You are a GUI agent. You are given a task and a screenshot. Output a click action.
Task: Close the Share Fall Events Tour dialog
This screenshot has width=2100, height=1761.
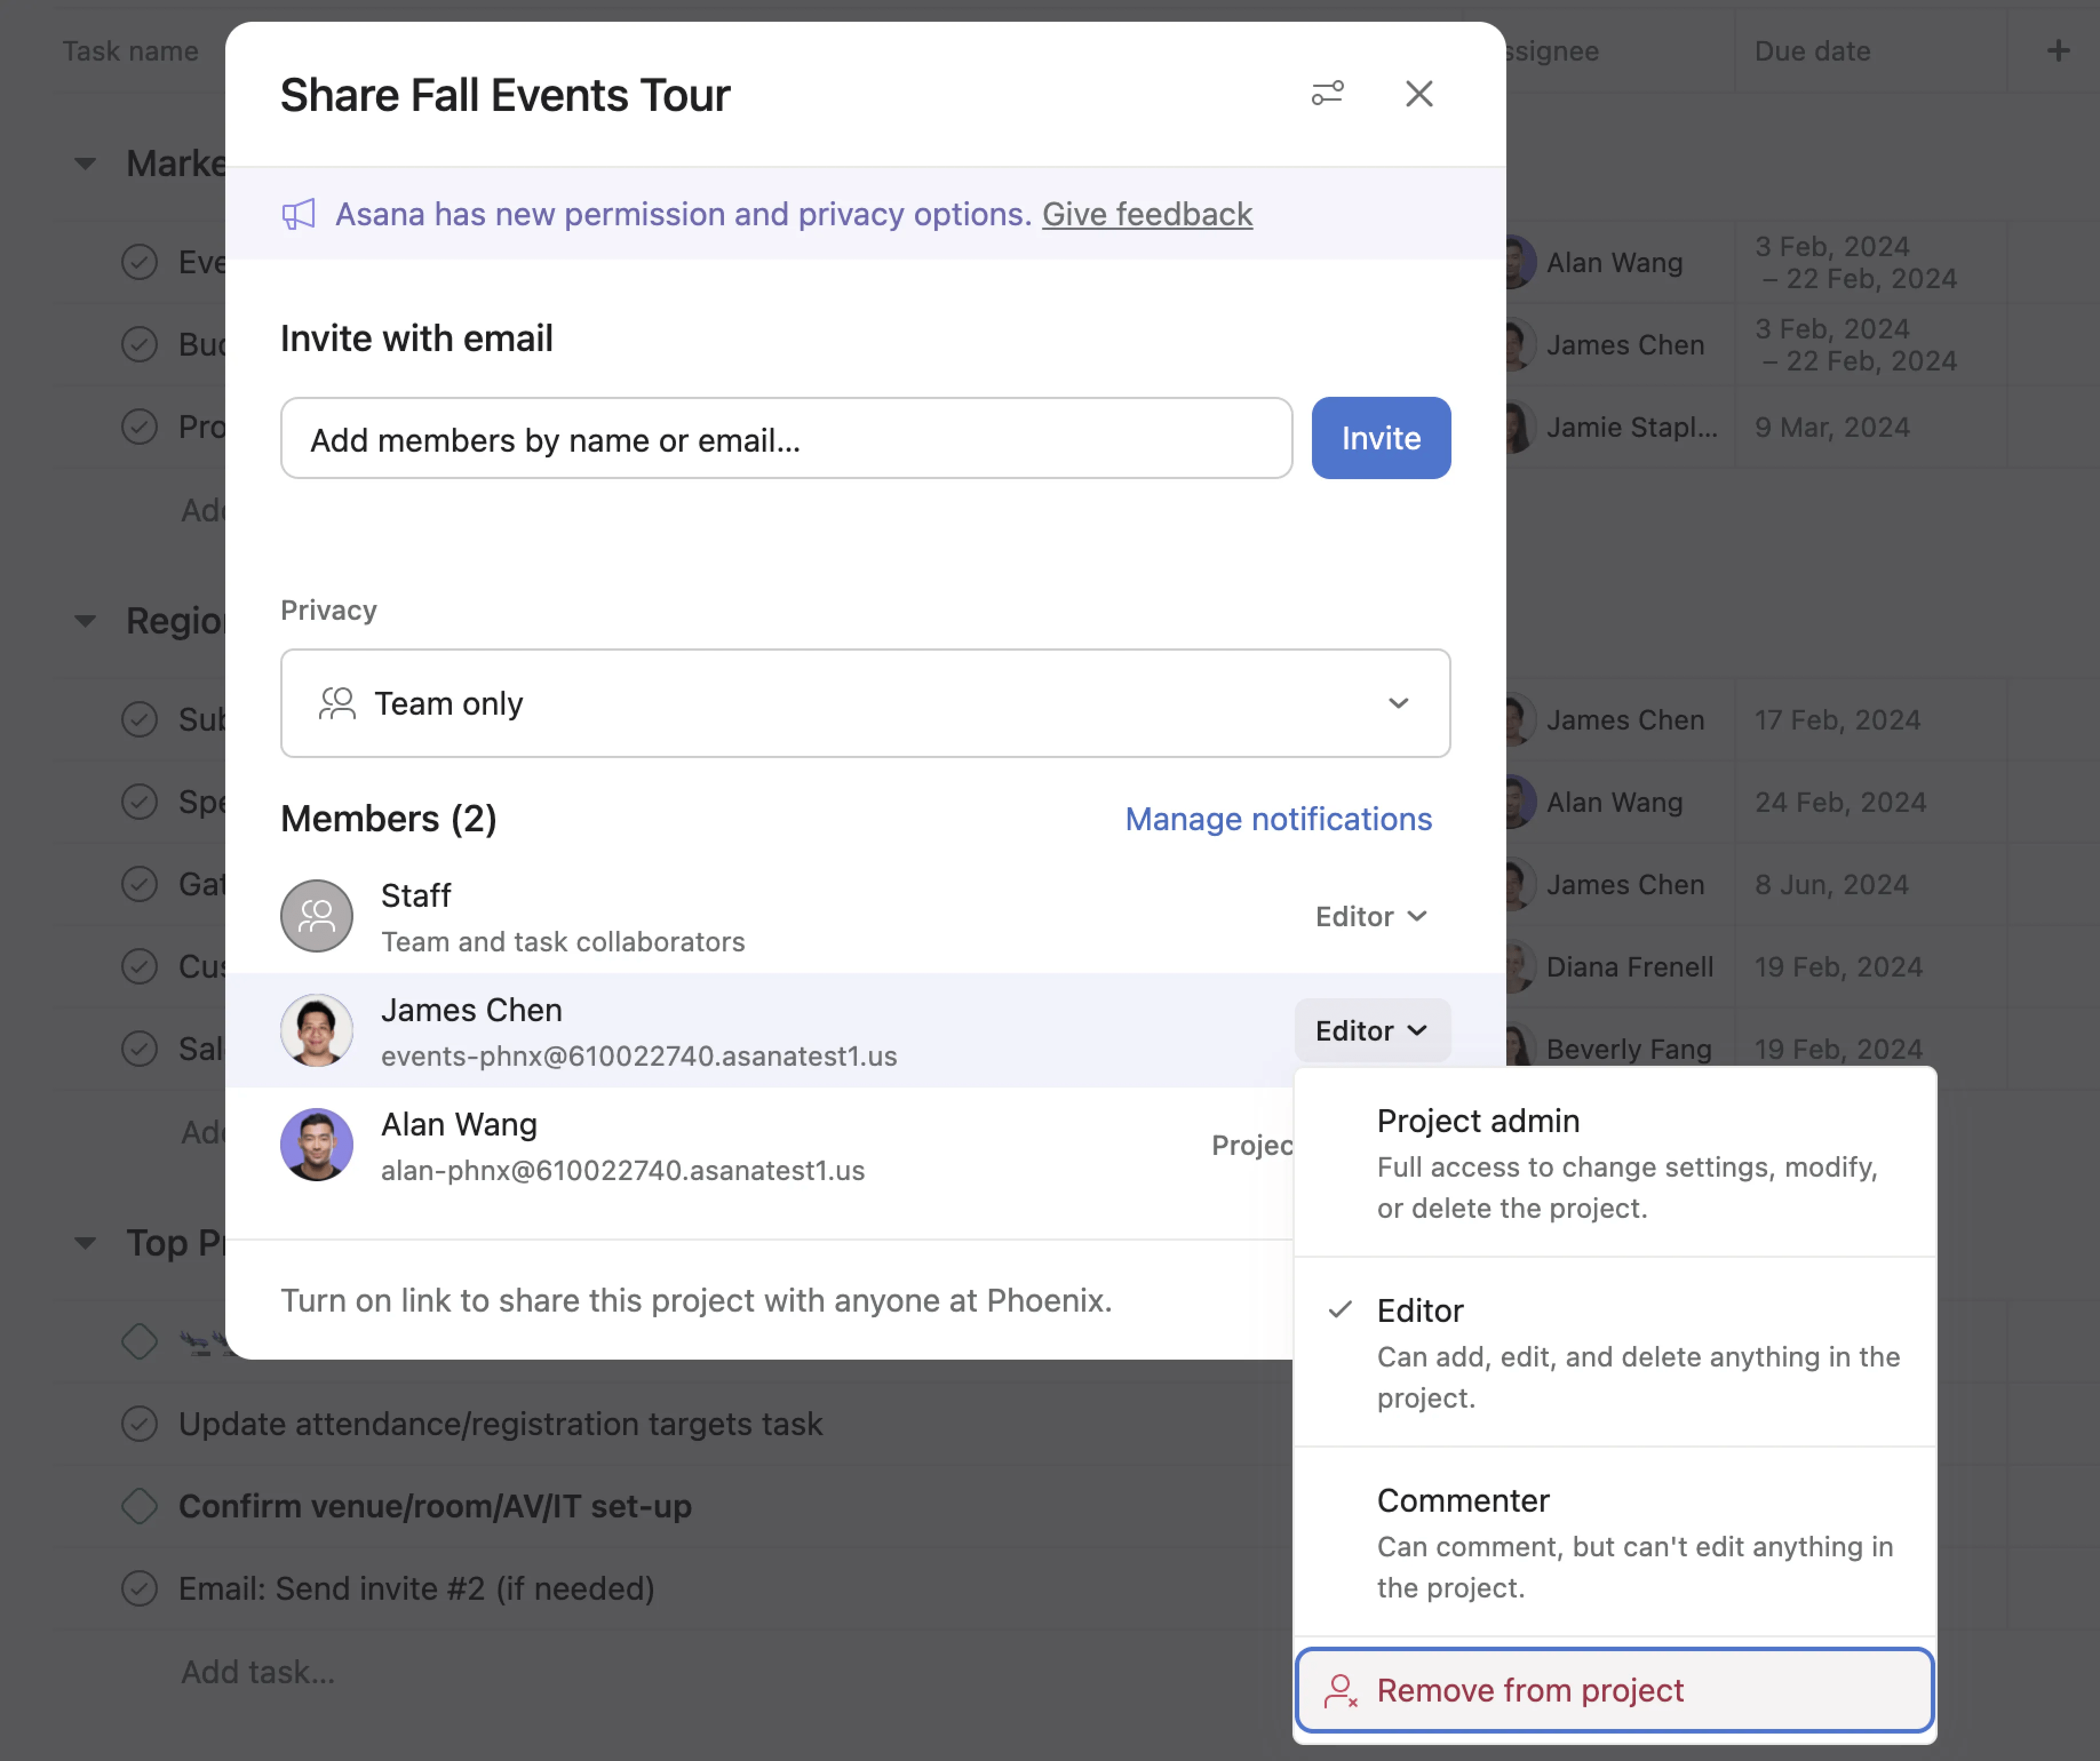click(x=1418, y=94)
